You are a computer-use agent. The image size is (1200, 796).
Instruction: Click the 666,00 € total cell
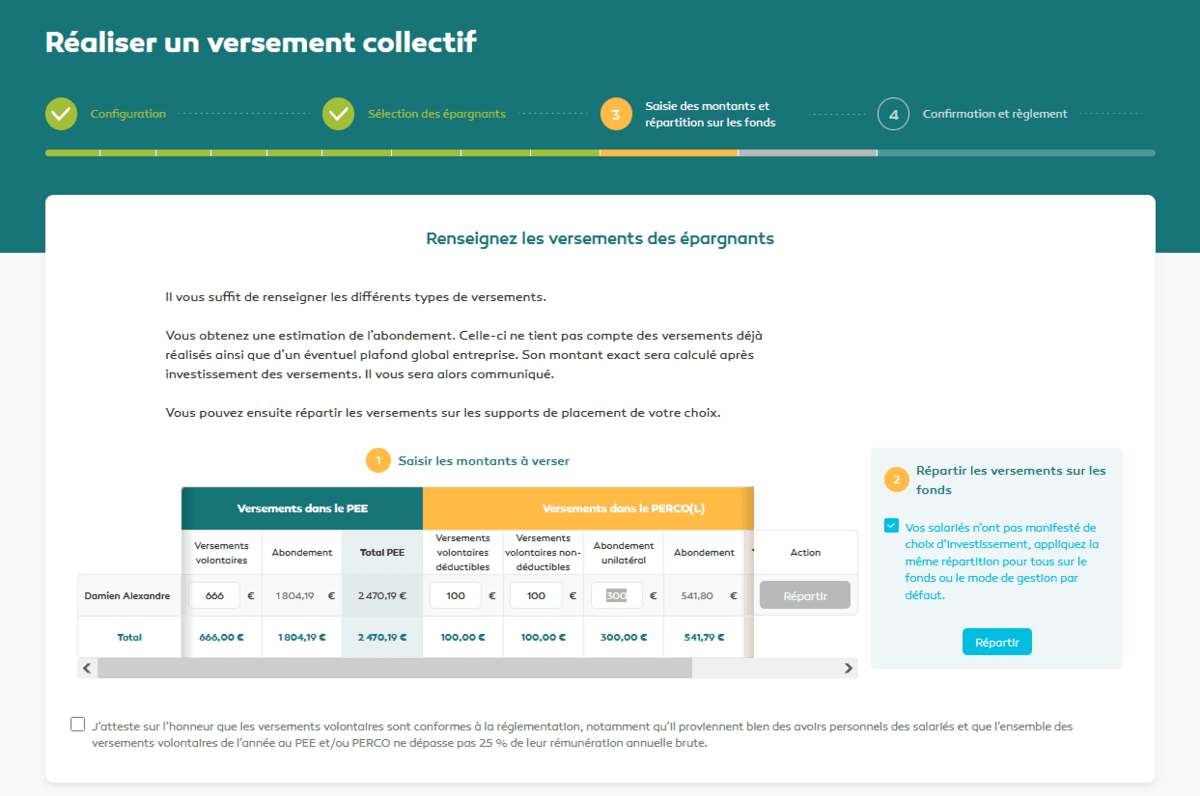(222, 637)
